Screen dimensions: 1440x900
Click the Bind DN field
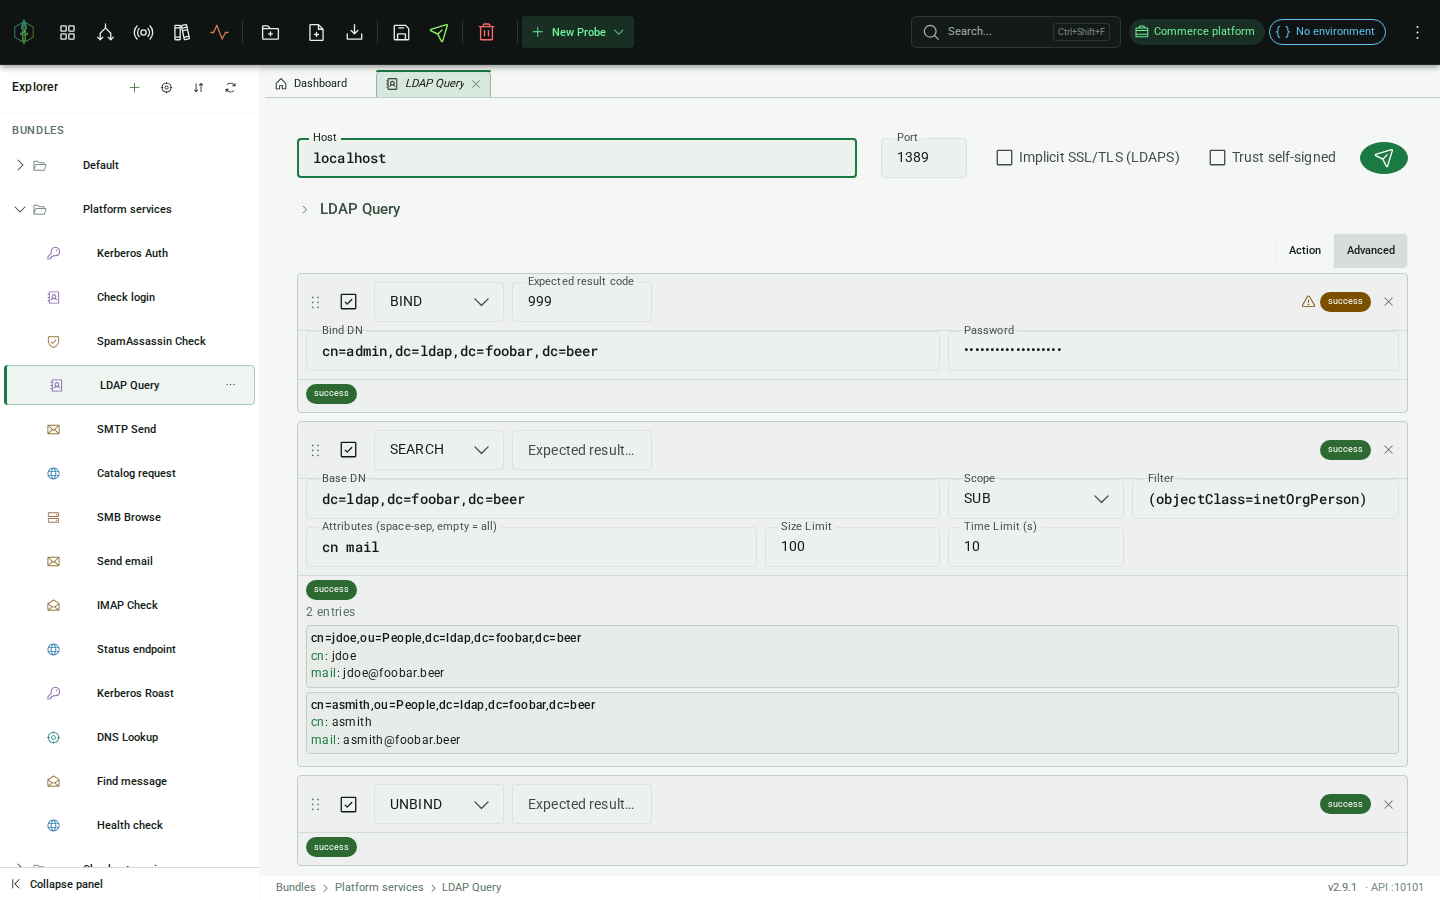[623, 351]
